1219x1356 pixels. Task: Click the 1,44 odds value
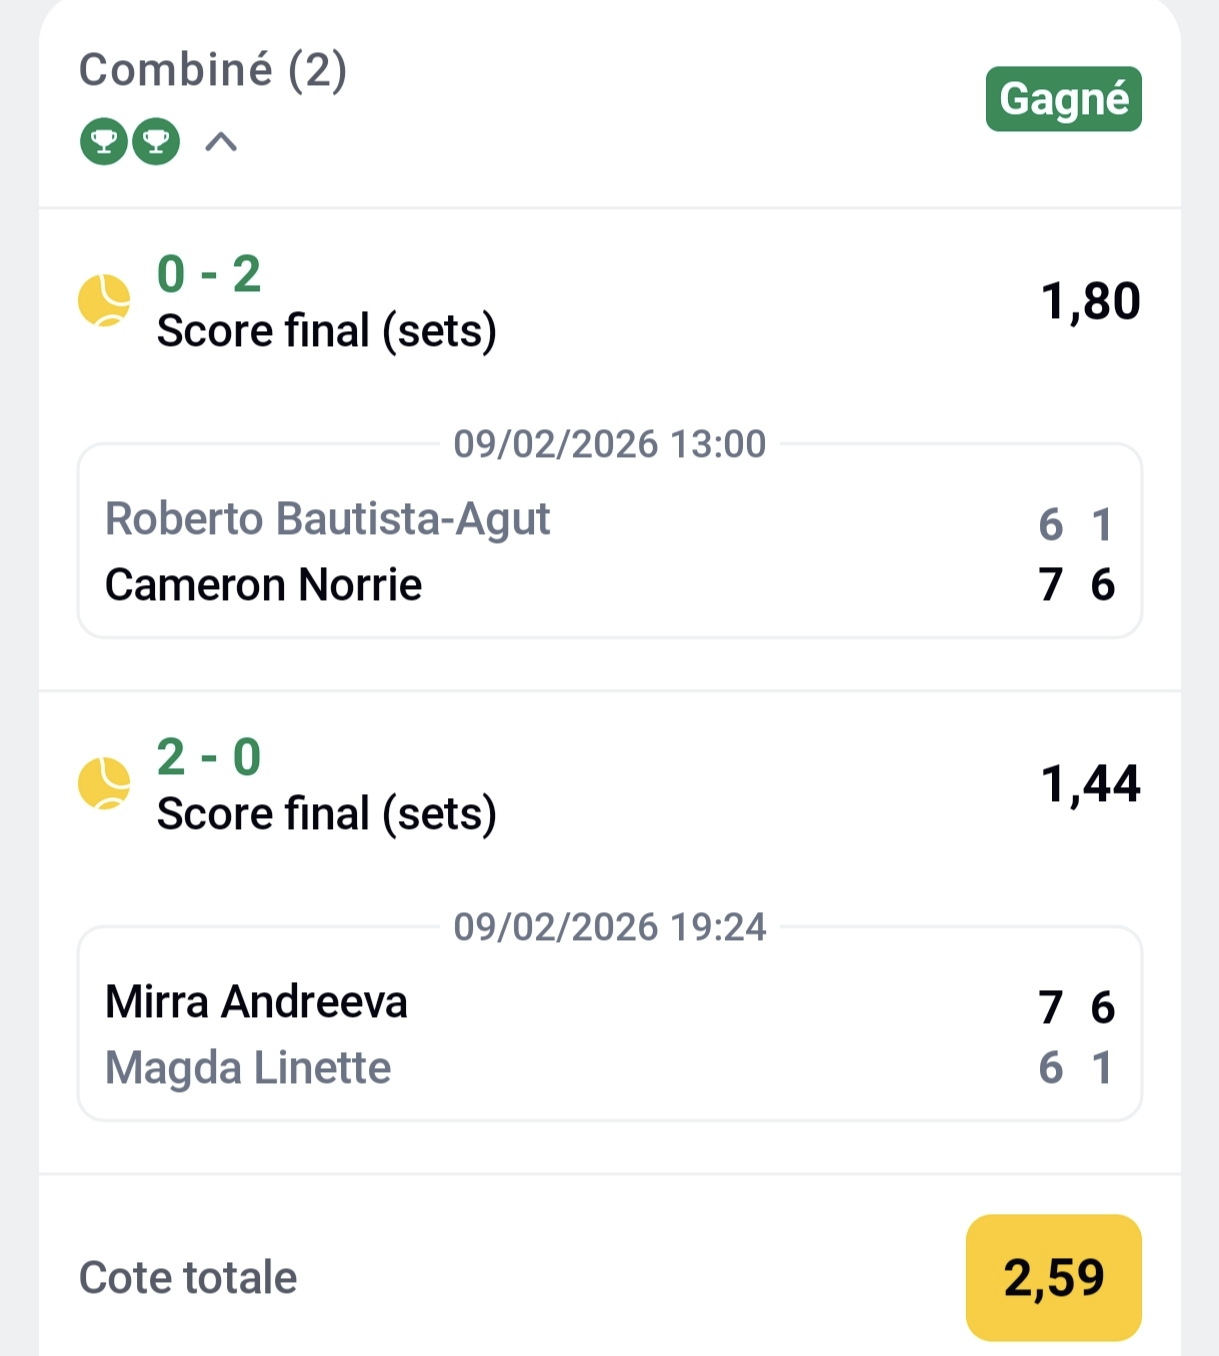coord(1090,784)
